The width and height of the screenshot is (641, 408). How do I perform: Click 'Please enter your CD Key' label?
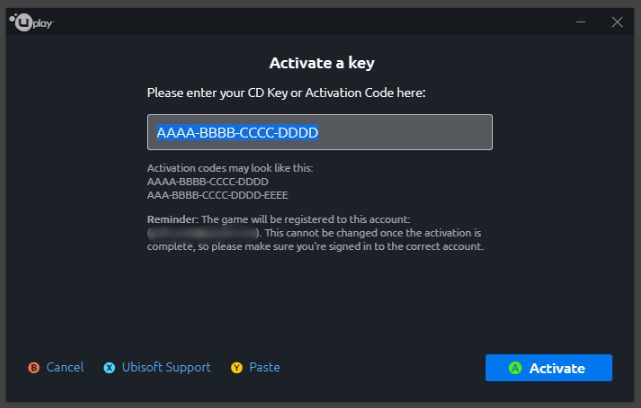coord(216,93)
